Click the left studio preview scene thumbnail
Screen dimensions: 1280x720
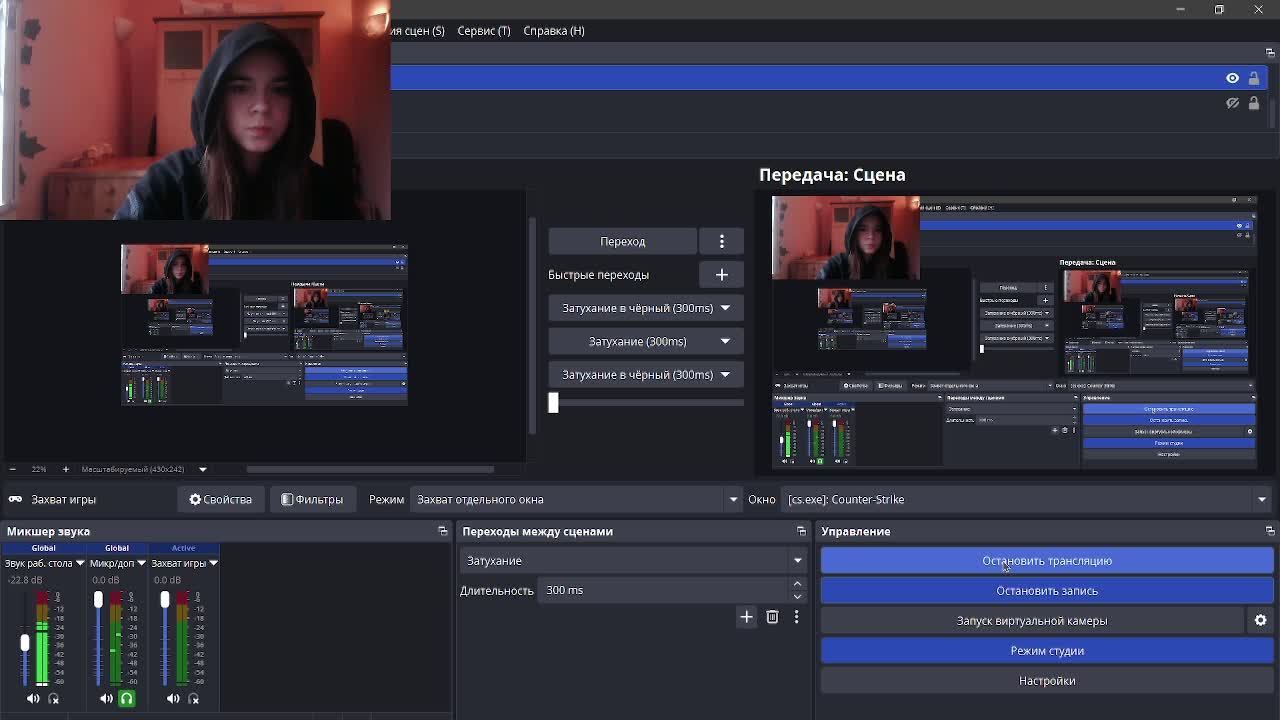click(x=264, y=325)
